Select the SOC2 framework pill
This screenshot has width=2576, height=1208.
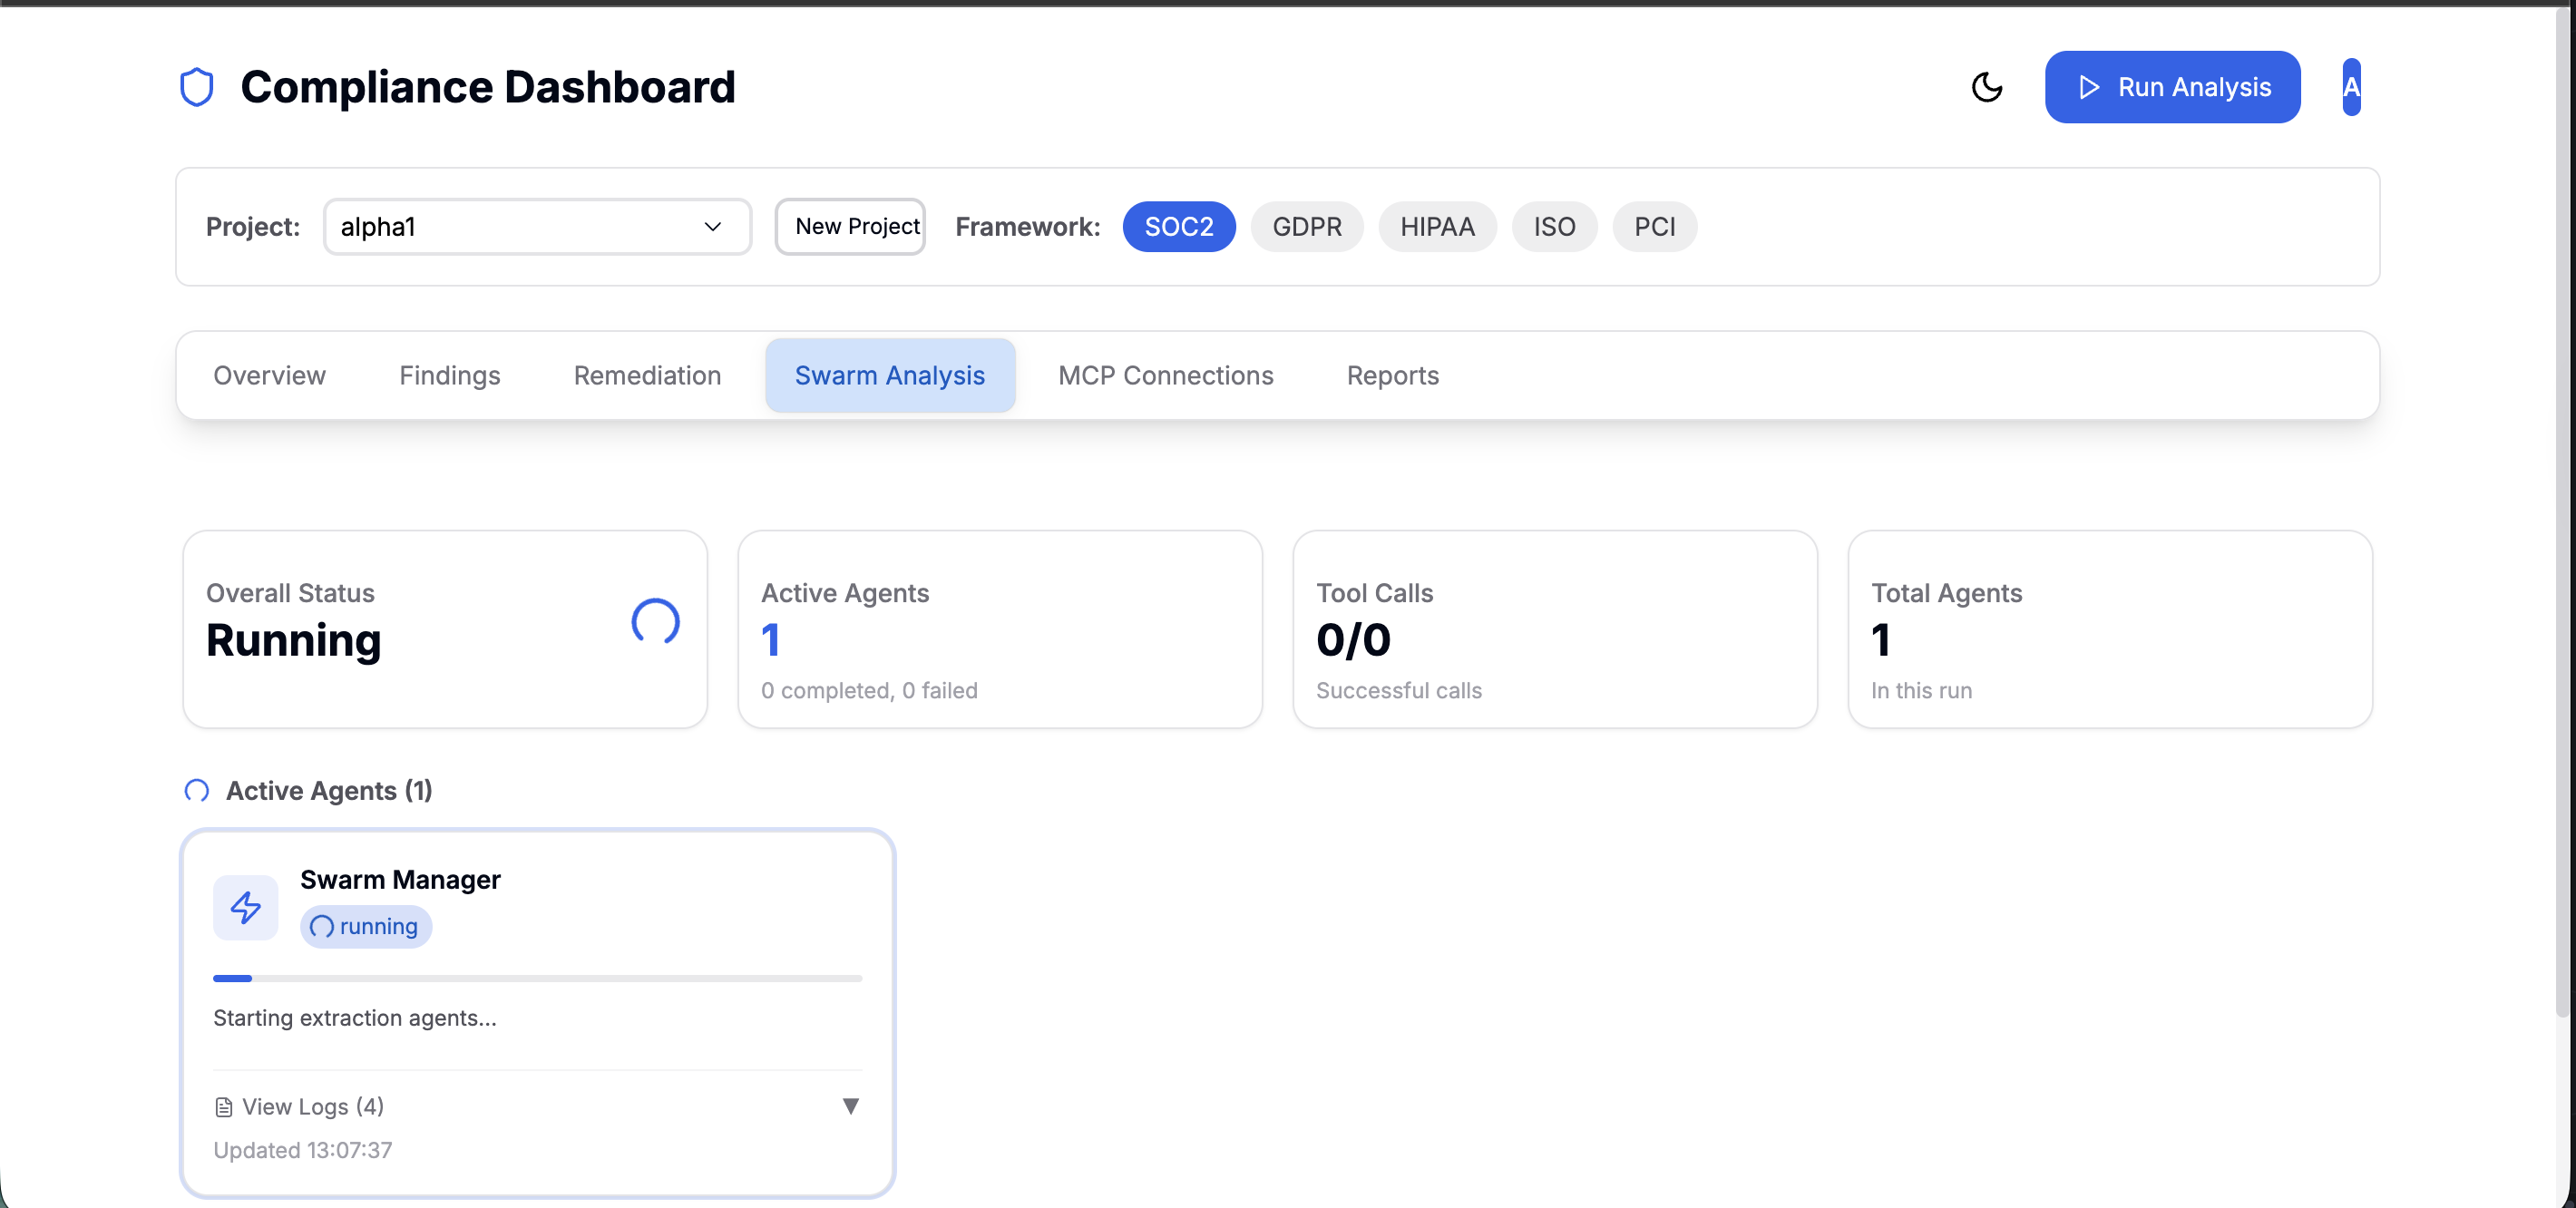point(1178,227)
